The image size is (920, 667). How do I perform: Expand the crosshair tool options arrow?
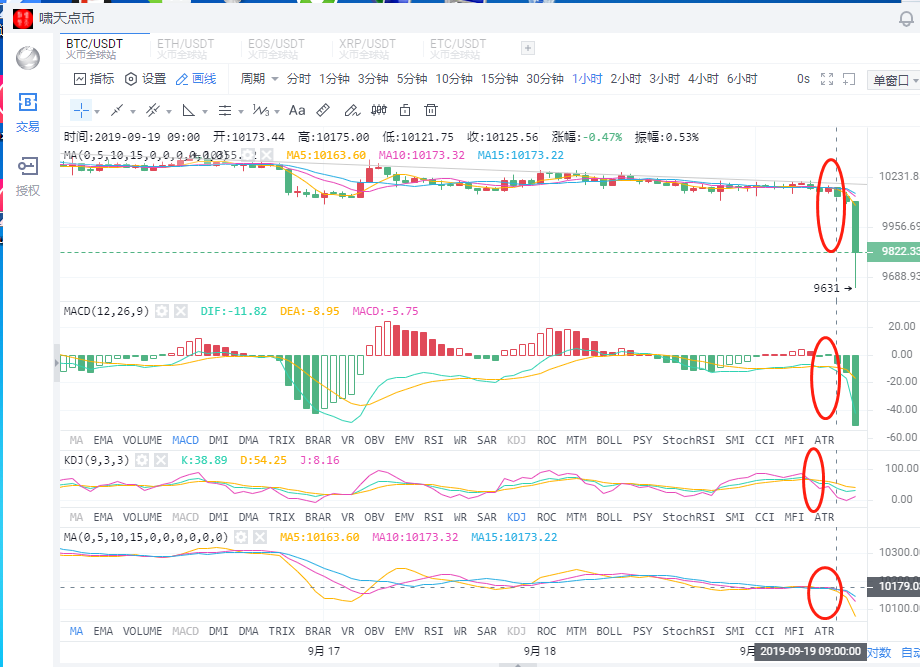tap(97, 111)
